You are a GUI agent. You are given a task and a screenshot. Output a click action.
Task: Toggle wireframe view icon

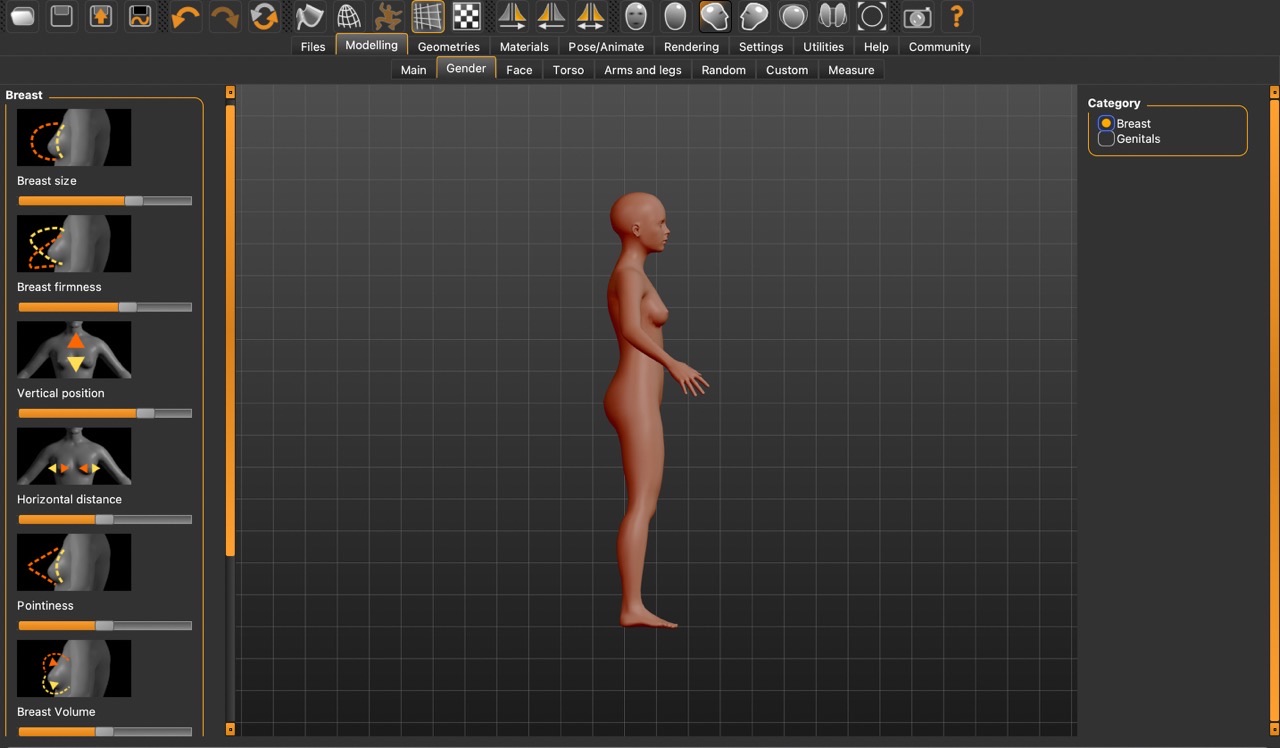coord(348,16)
